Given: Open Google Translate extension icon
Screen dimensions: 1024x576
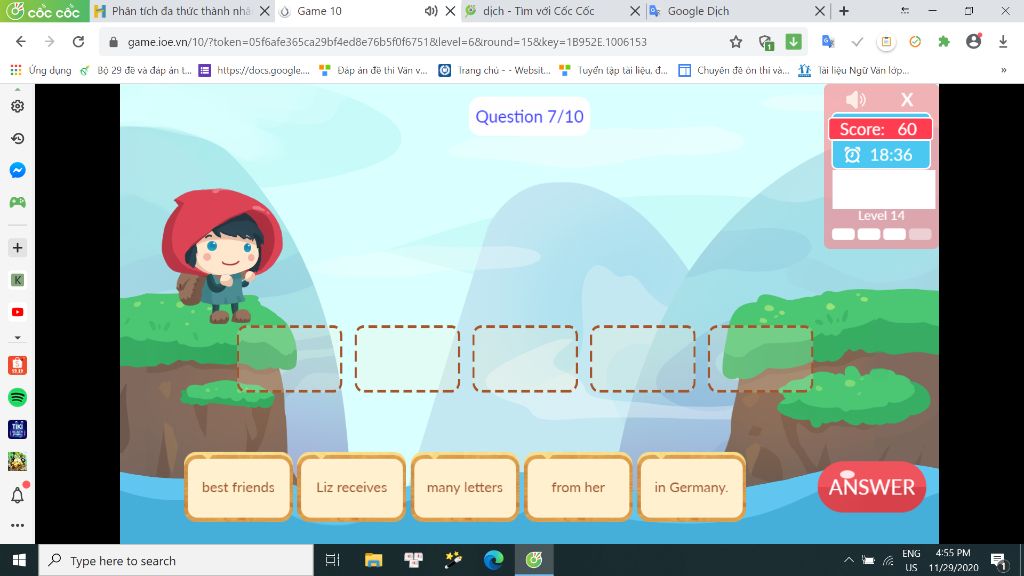Looking at the screenshot, I should coord(828,42).
